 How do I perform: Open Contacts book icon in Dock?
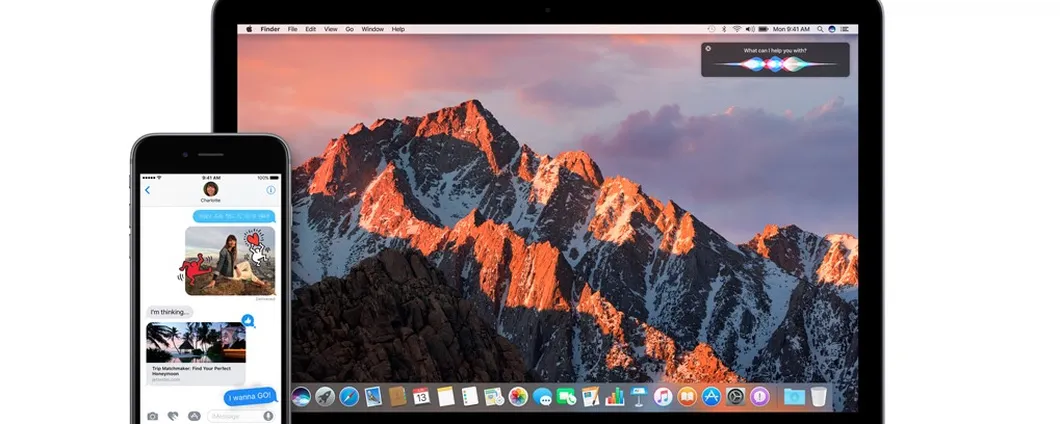(x=398, y=396)
